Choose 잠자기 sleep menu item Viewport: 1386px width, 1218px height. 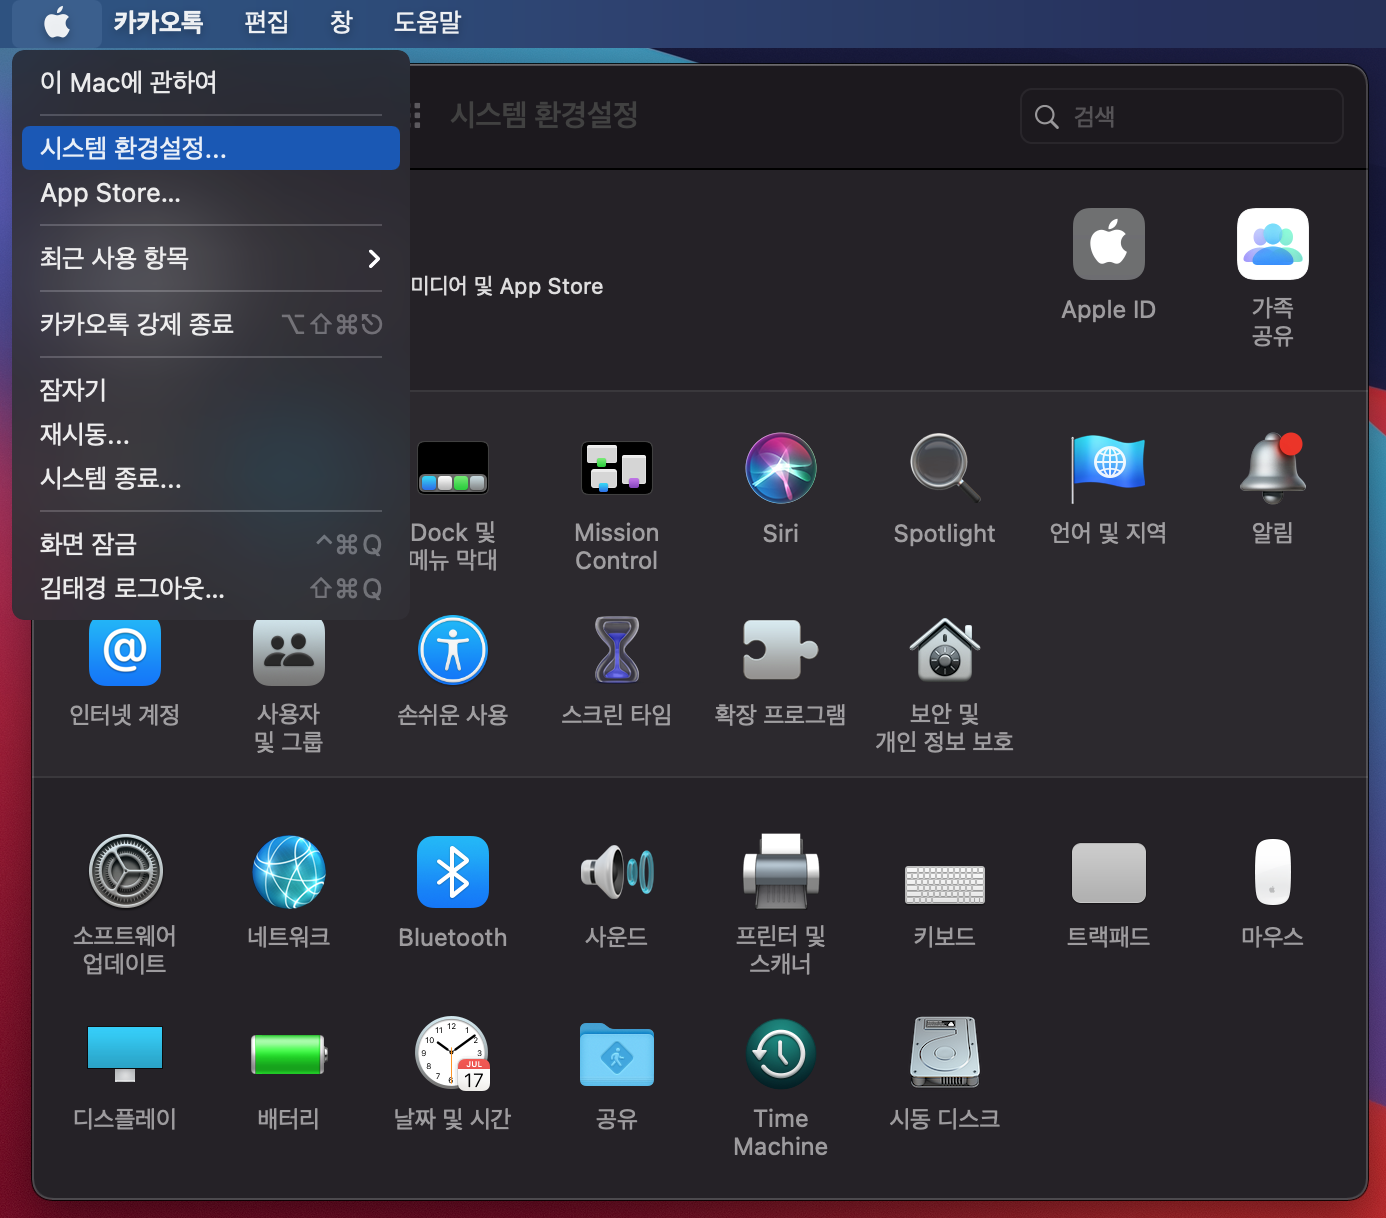point(210,390)
